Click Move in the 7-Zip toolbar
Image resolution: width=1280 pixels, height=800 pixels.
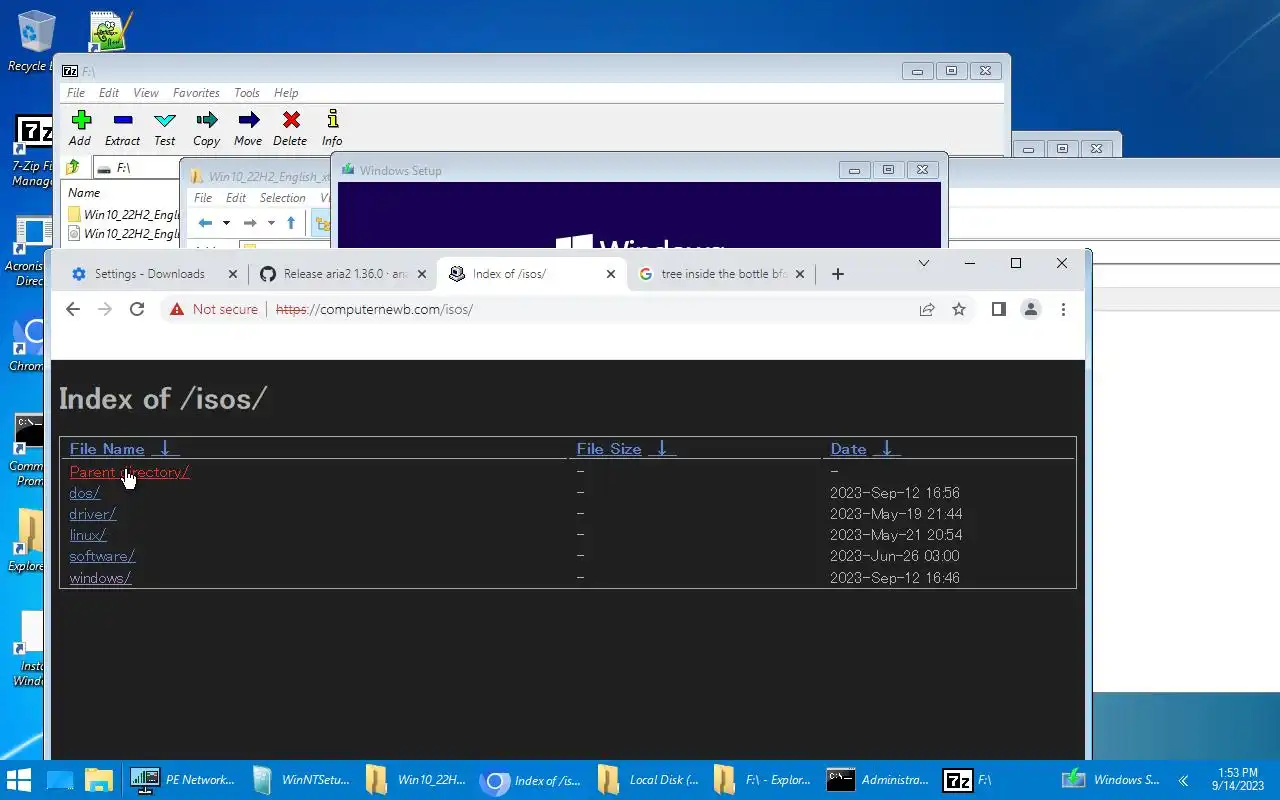click(248, 128)
